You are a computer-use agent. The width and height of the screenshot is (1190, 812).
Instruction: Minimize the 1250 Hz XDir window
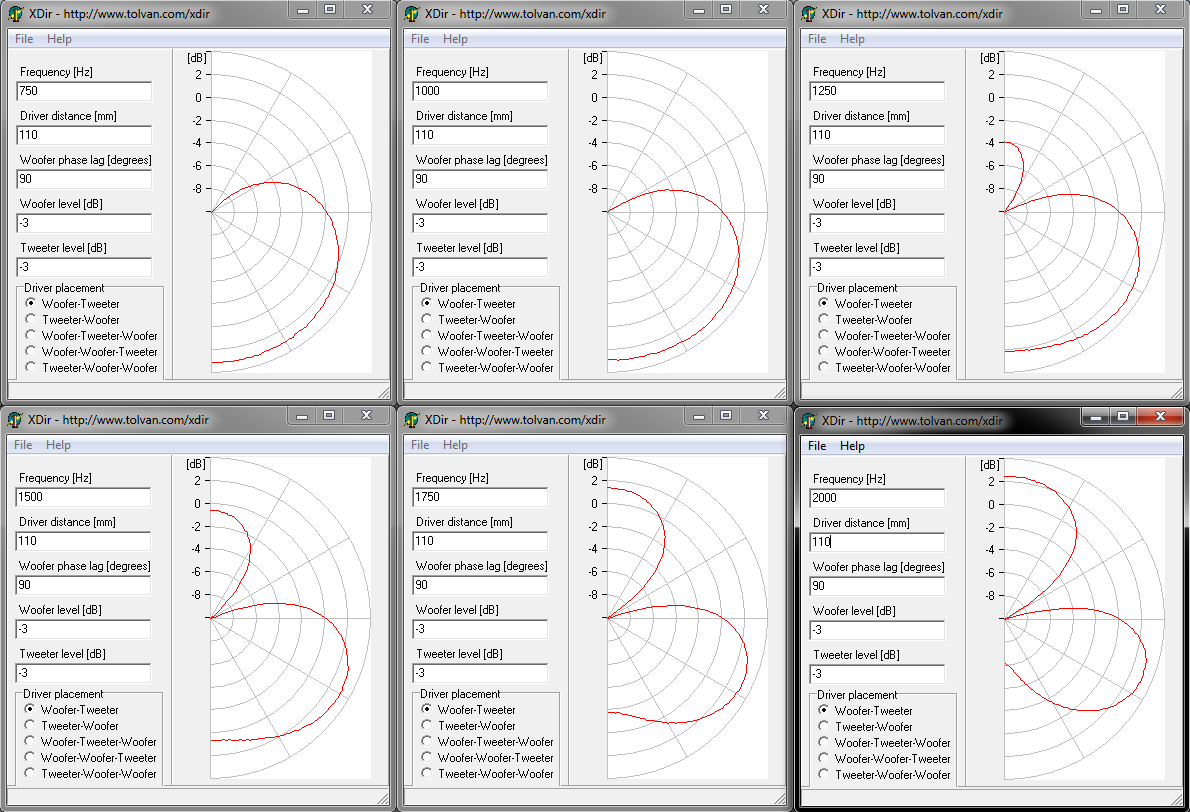coord(1096,10)
